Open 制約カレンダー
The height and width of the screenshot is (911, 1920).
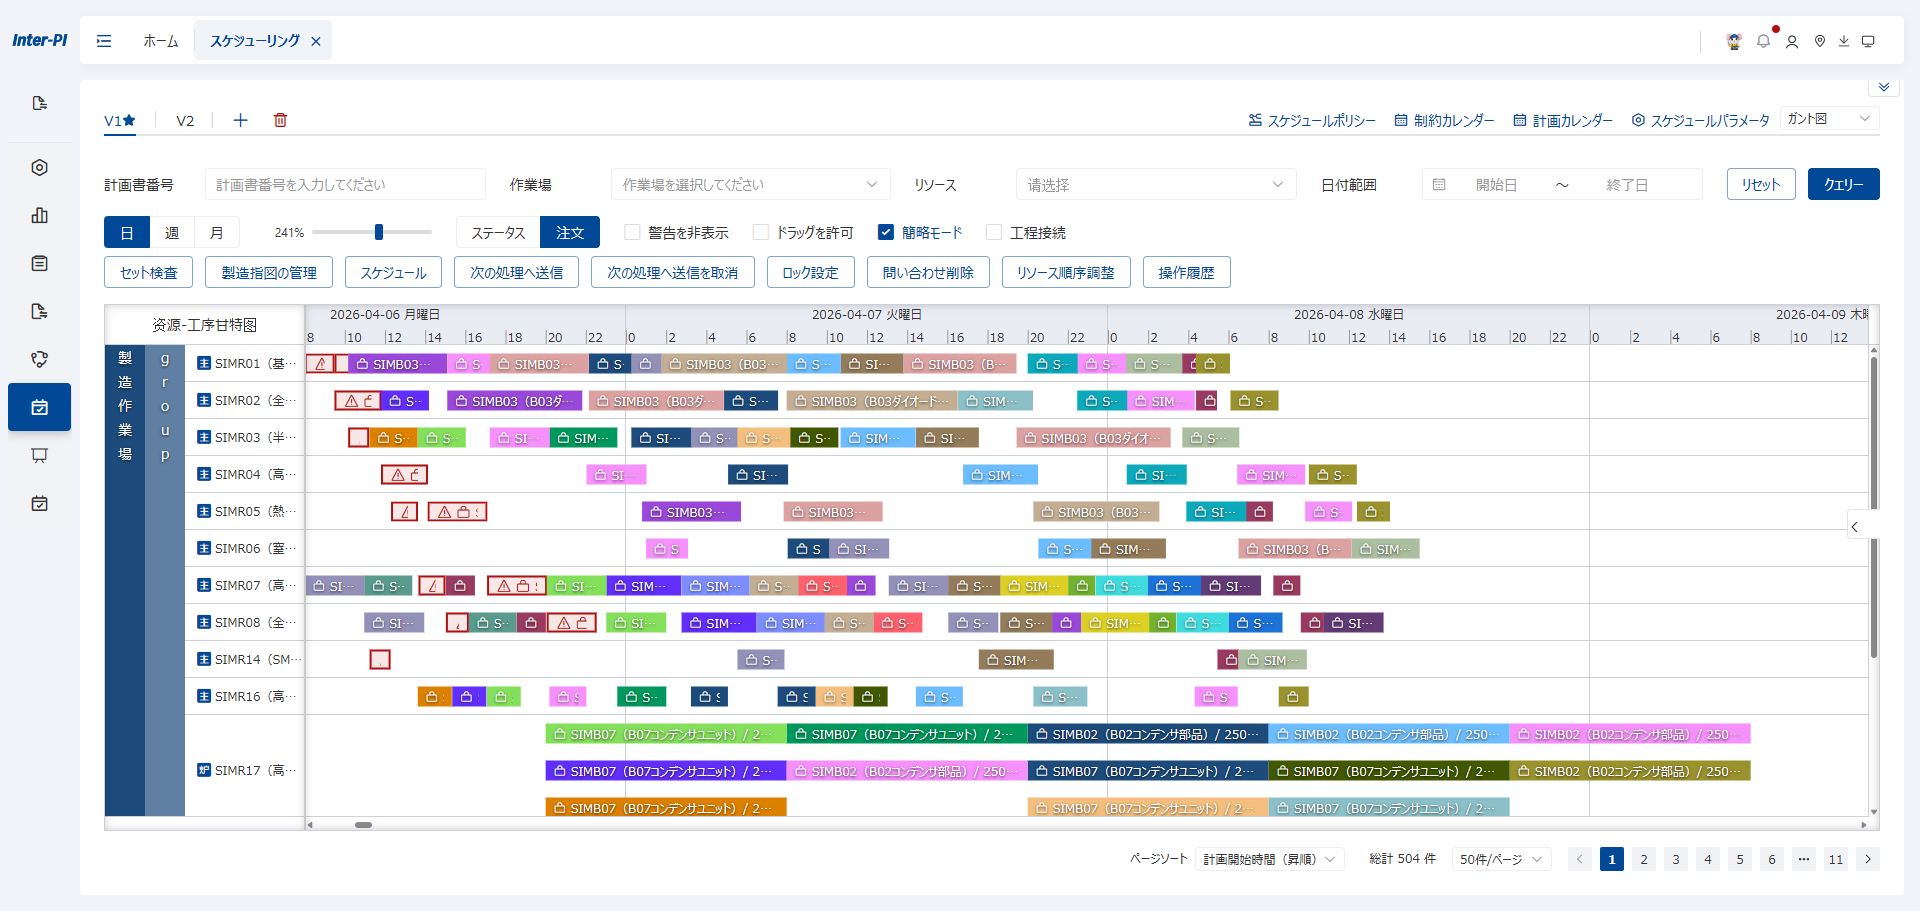pos(1444,120)
